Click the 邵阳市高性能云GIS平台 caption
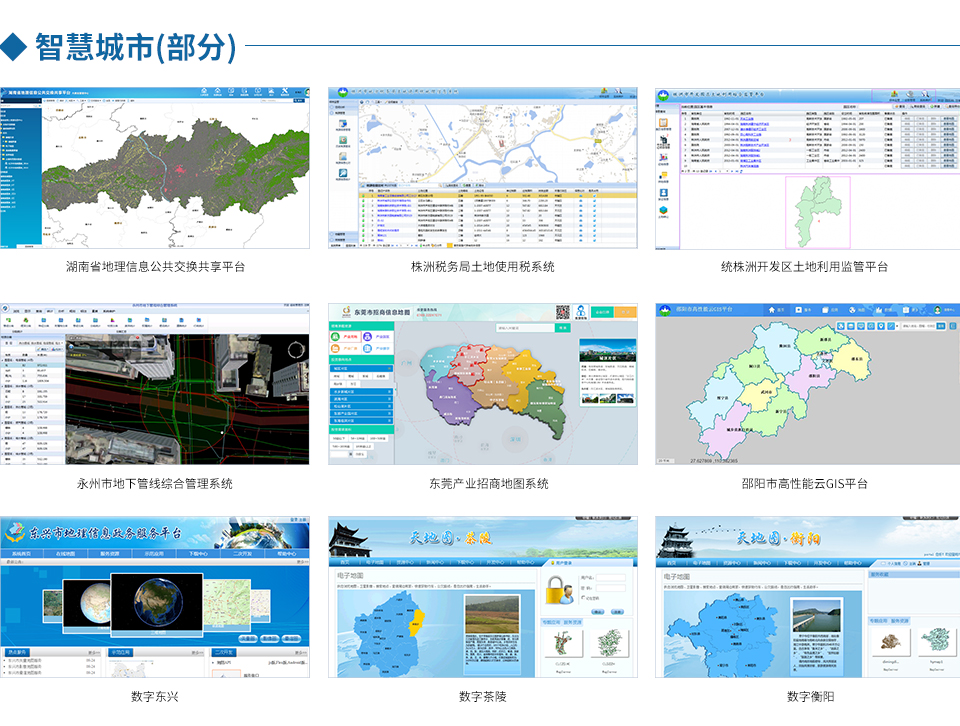The width and height of the screenshot is (960, 726). [807, 484]
